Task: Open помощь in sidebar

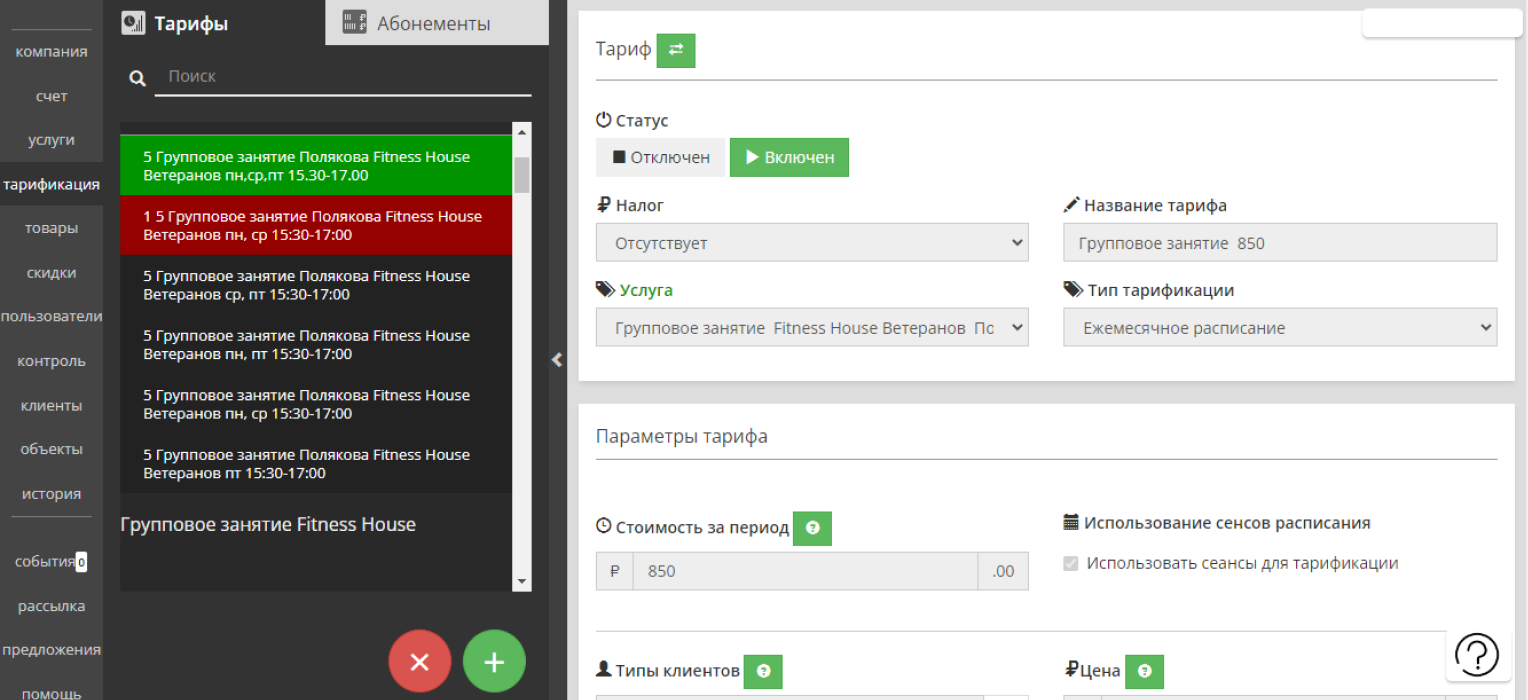Action: [52, 692]
